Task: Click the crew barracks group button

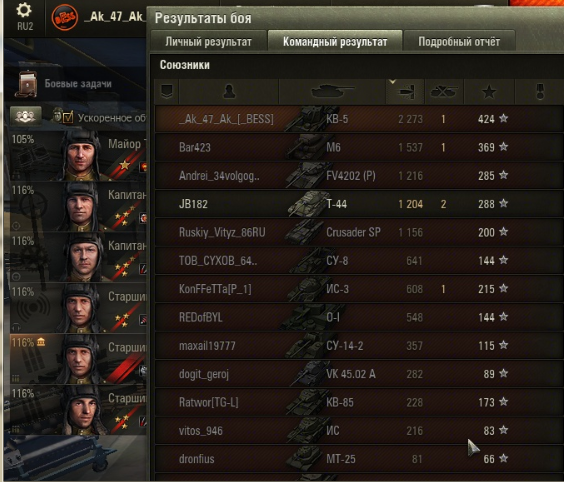Action: point(25,116)
